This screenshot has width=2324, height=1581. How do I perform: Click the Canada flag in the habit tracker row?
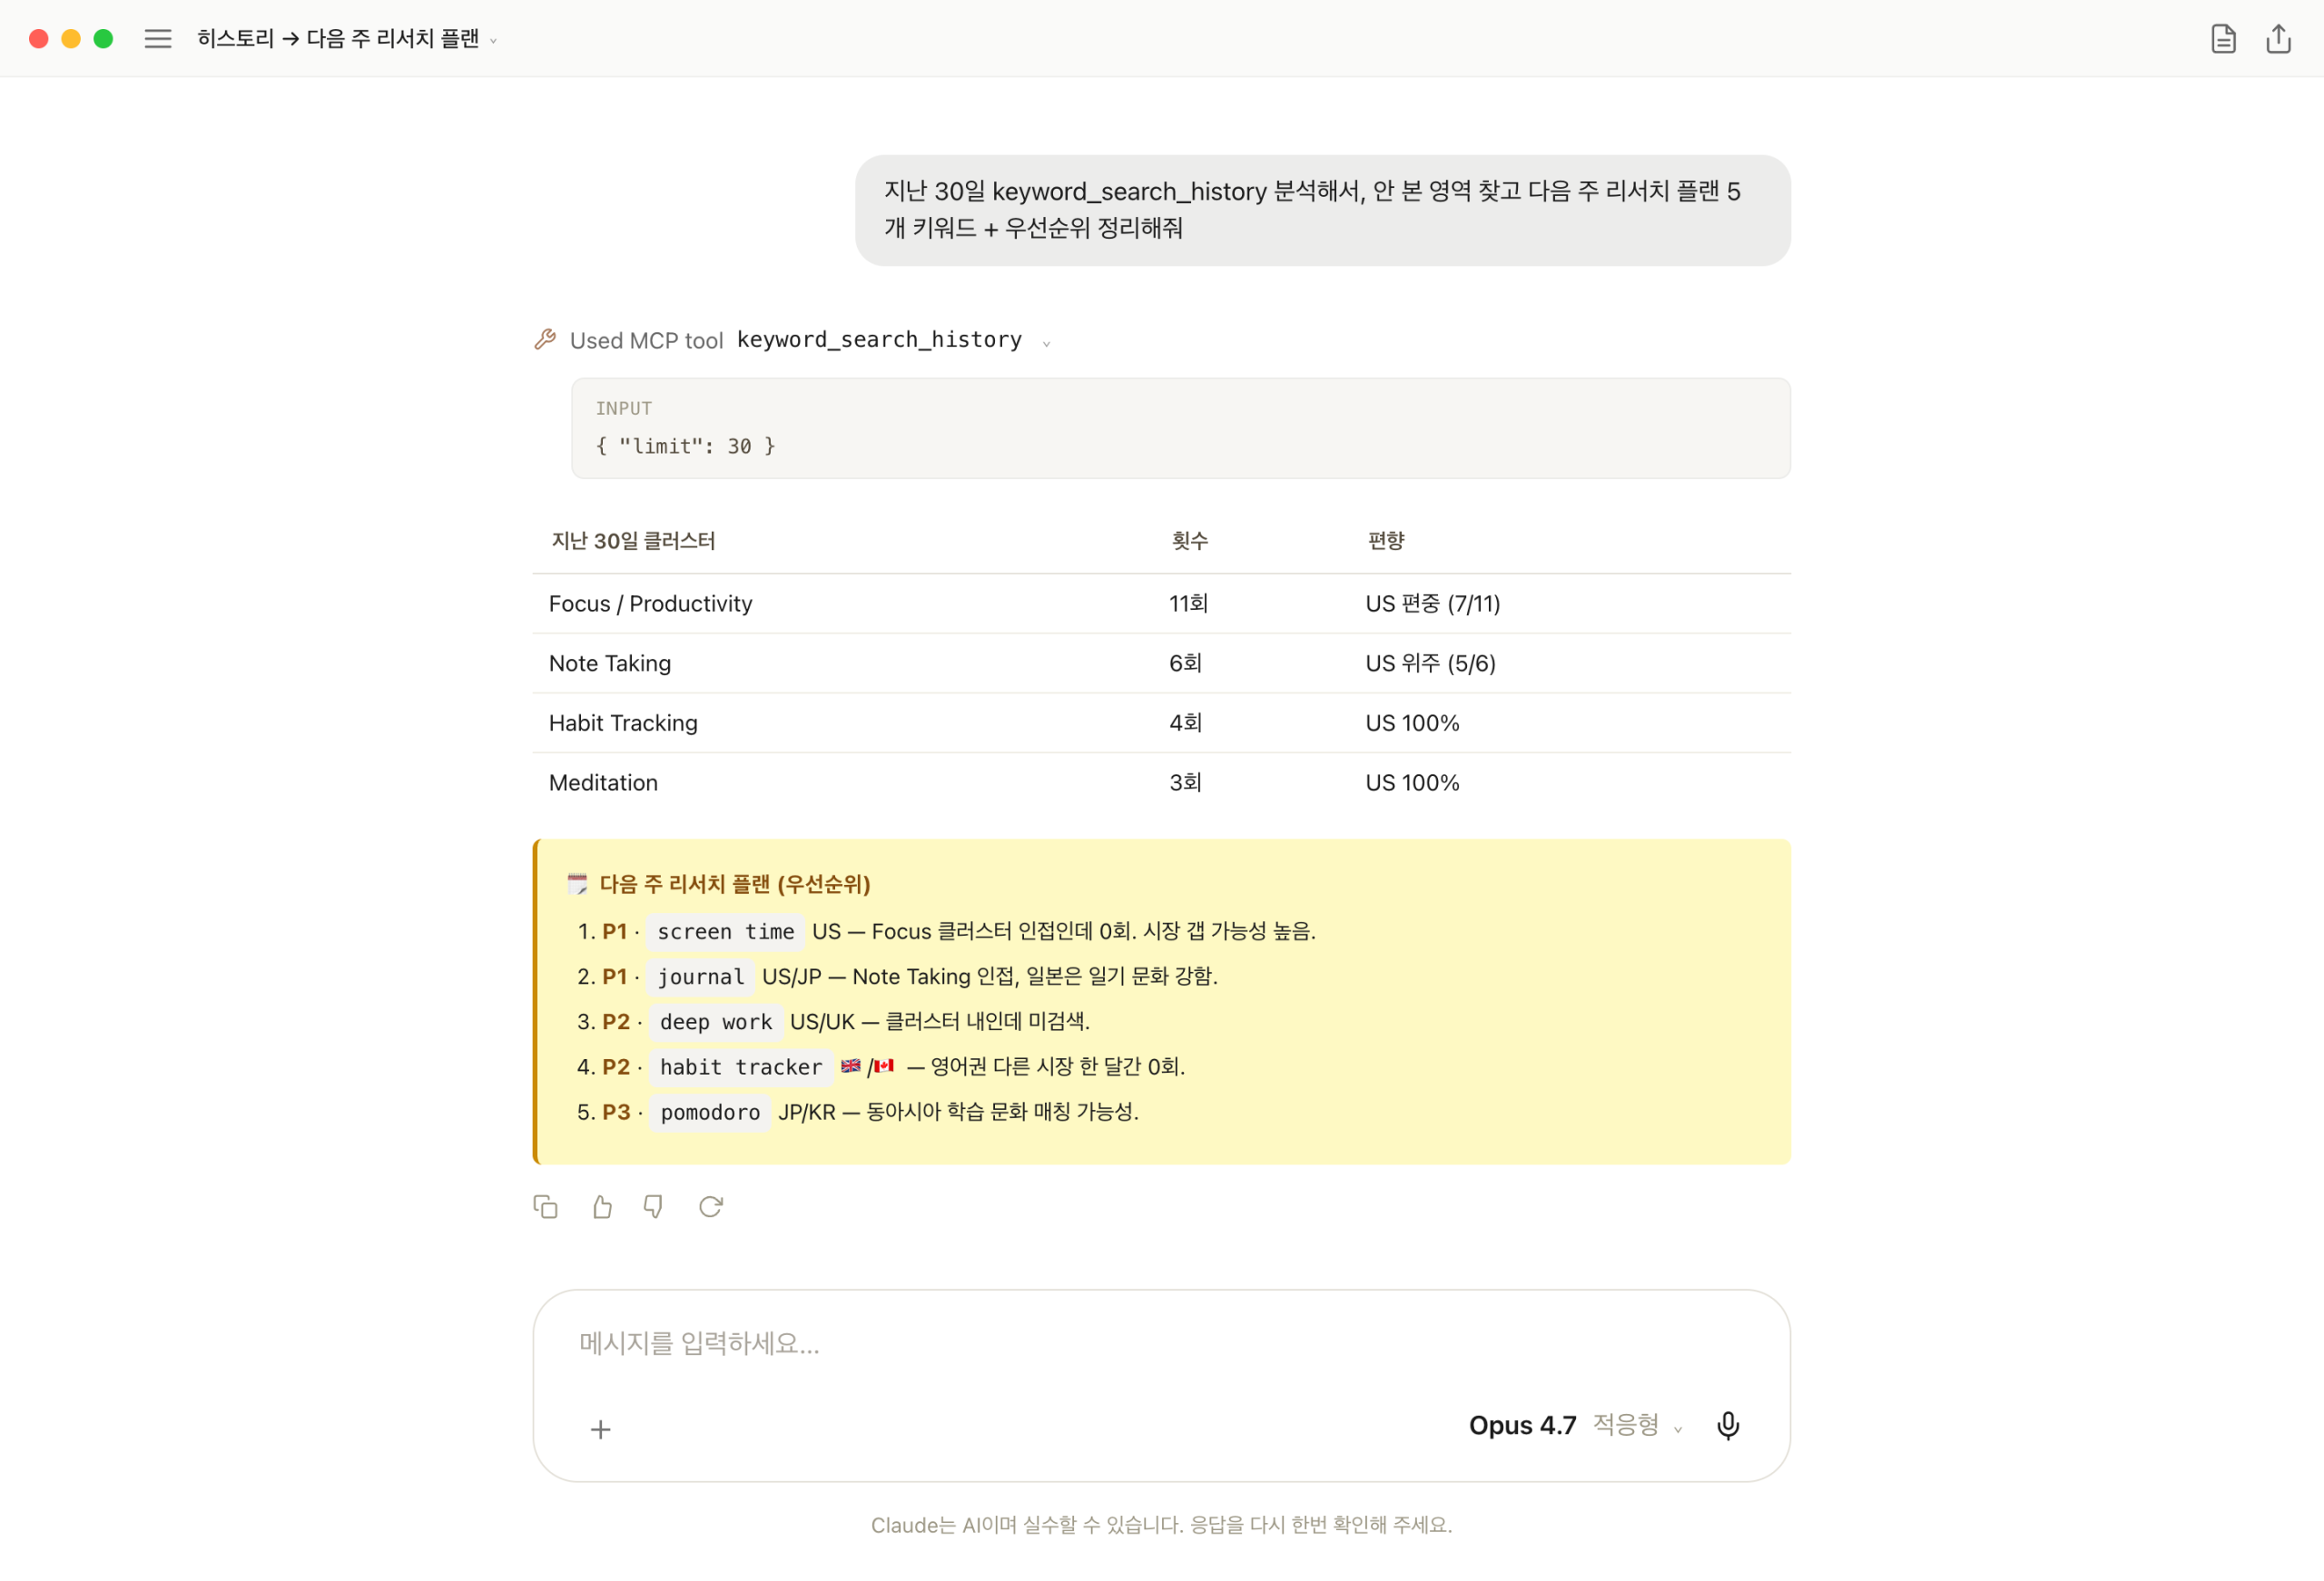[x=884, y=1066]
